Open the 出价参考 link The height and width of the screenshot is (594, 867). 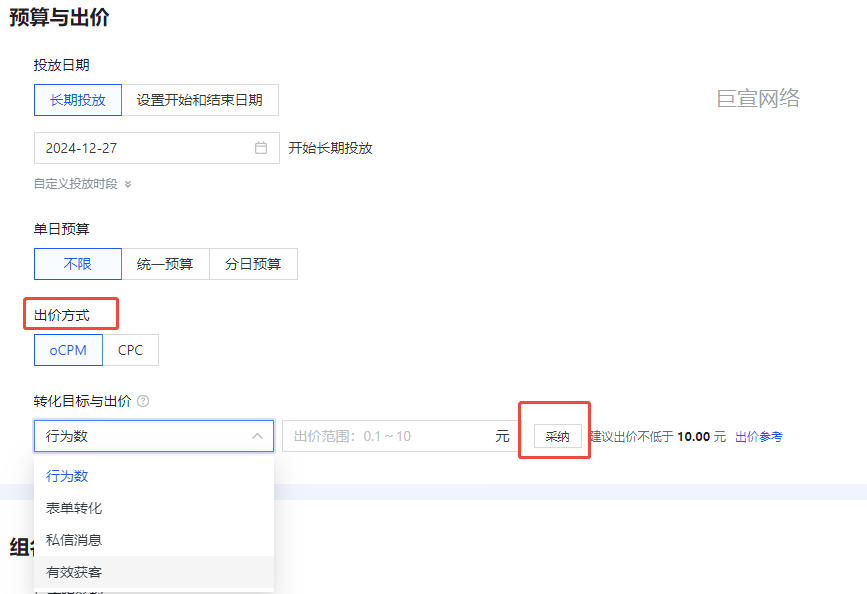point(759,436)
